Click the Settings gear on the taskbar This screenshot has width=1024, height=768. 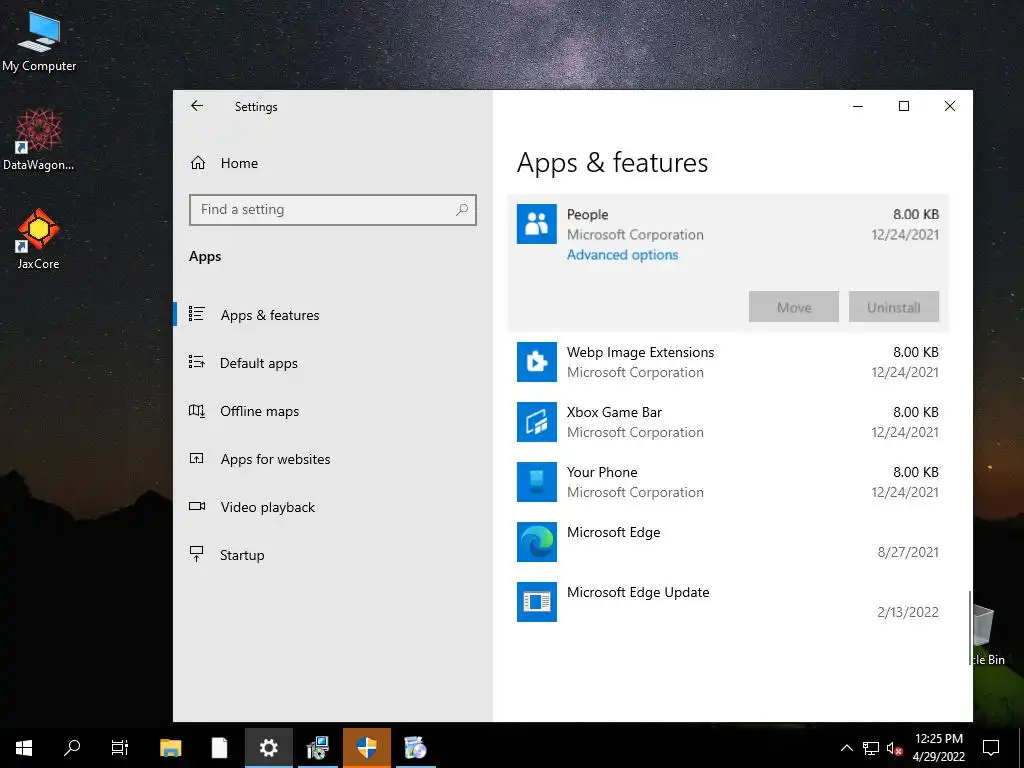[x=268, y=748]
